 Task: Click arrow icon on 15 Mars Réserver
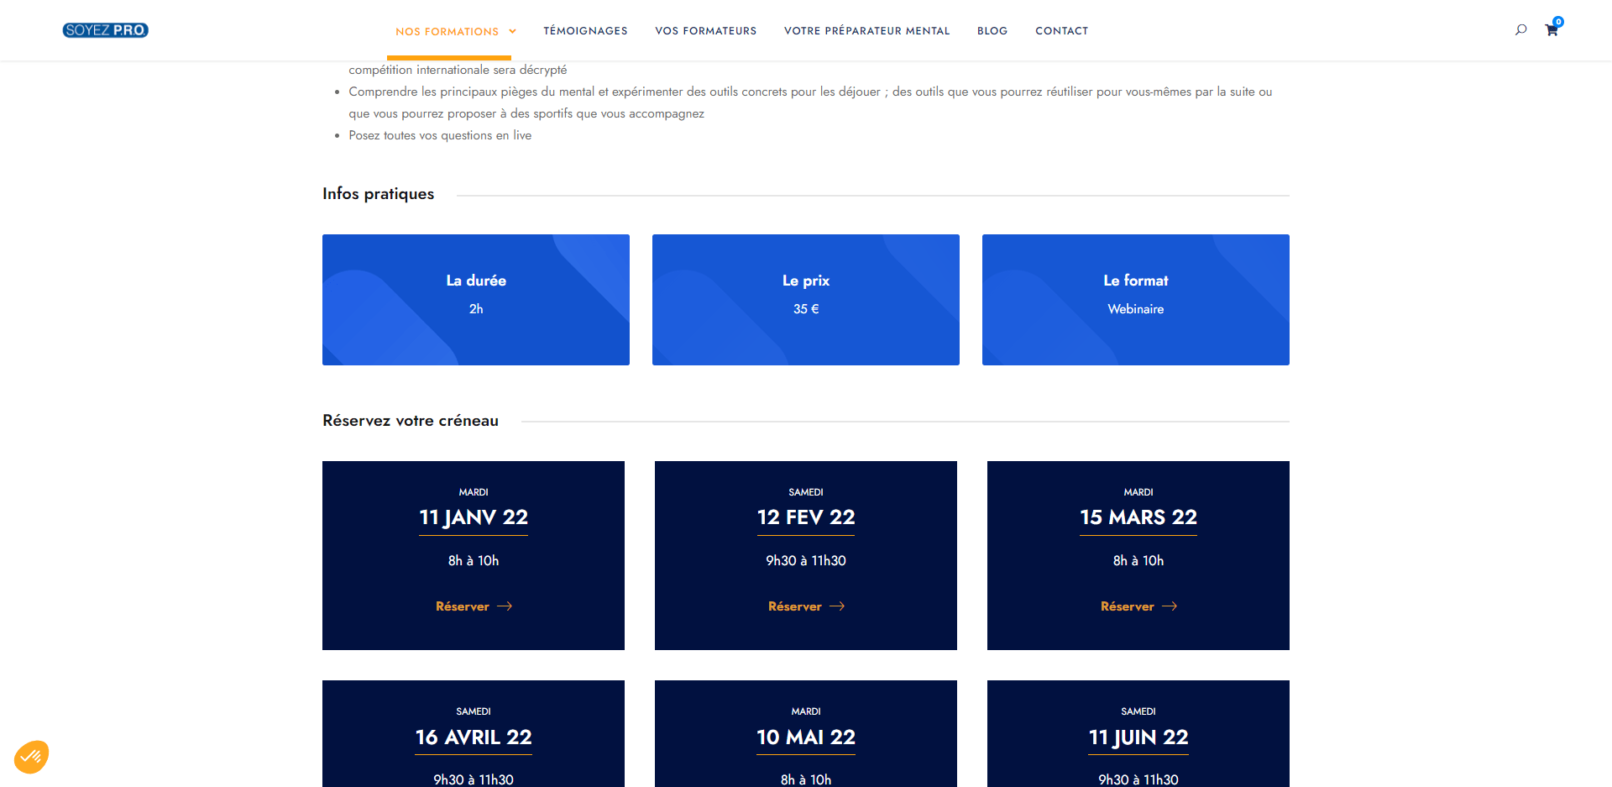tap(1170, 606)
